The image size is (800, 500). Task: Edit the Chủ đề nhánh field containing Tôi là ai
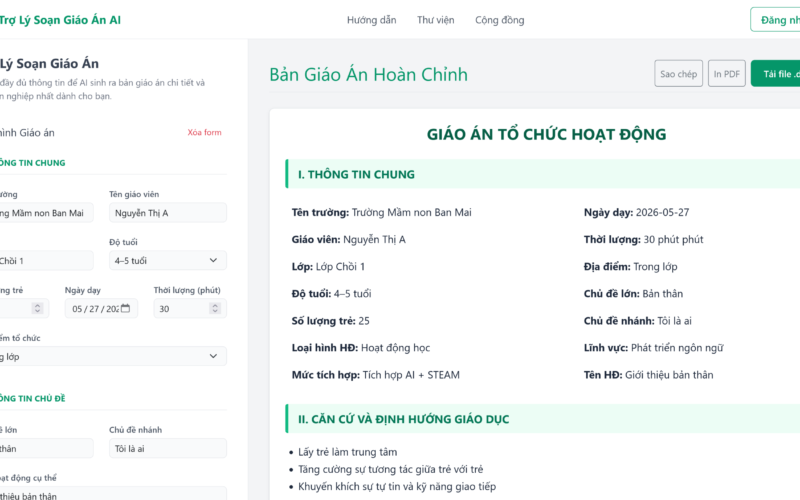[x=167, y=448]
